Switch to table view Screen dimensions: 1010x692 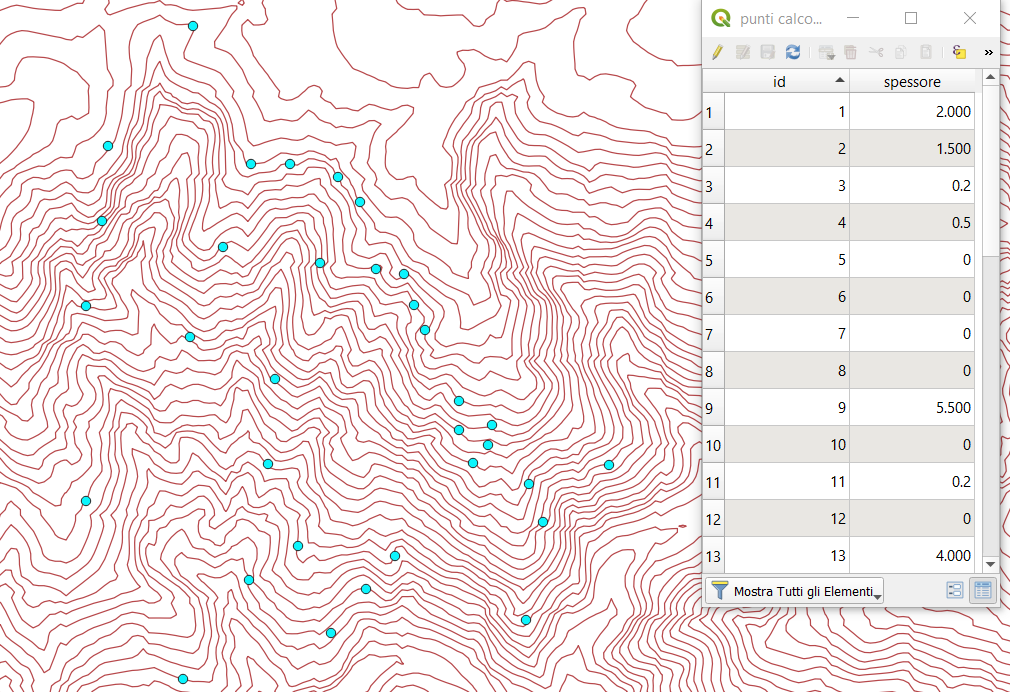point(983,590)
